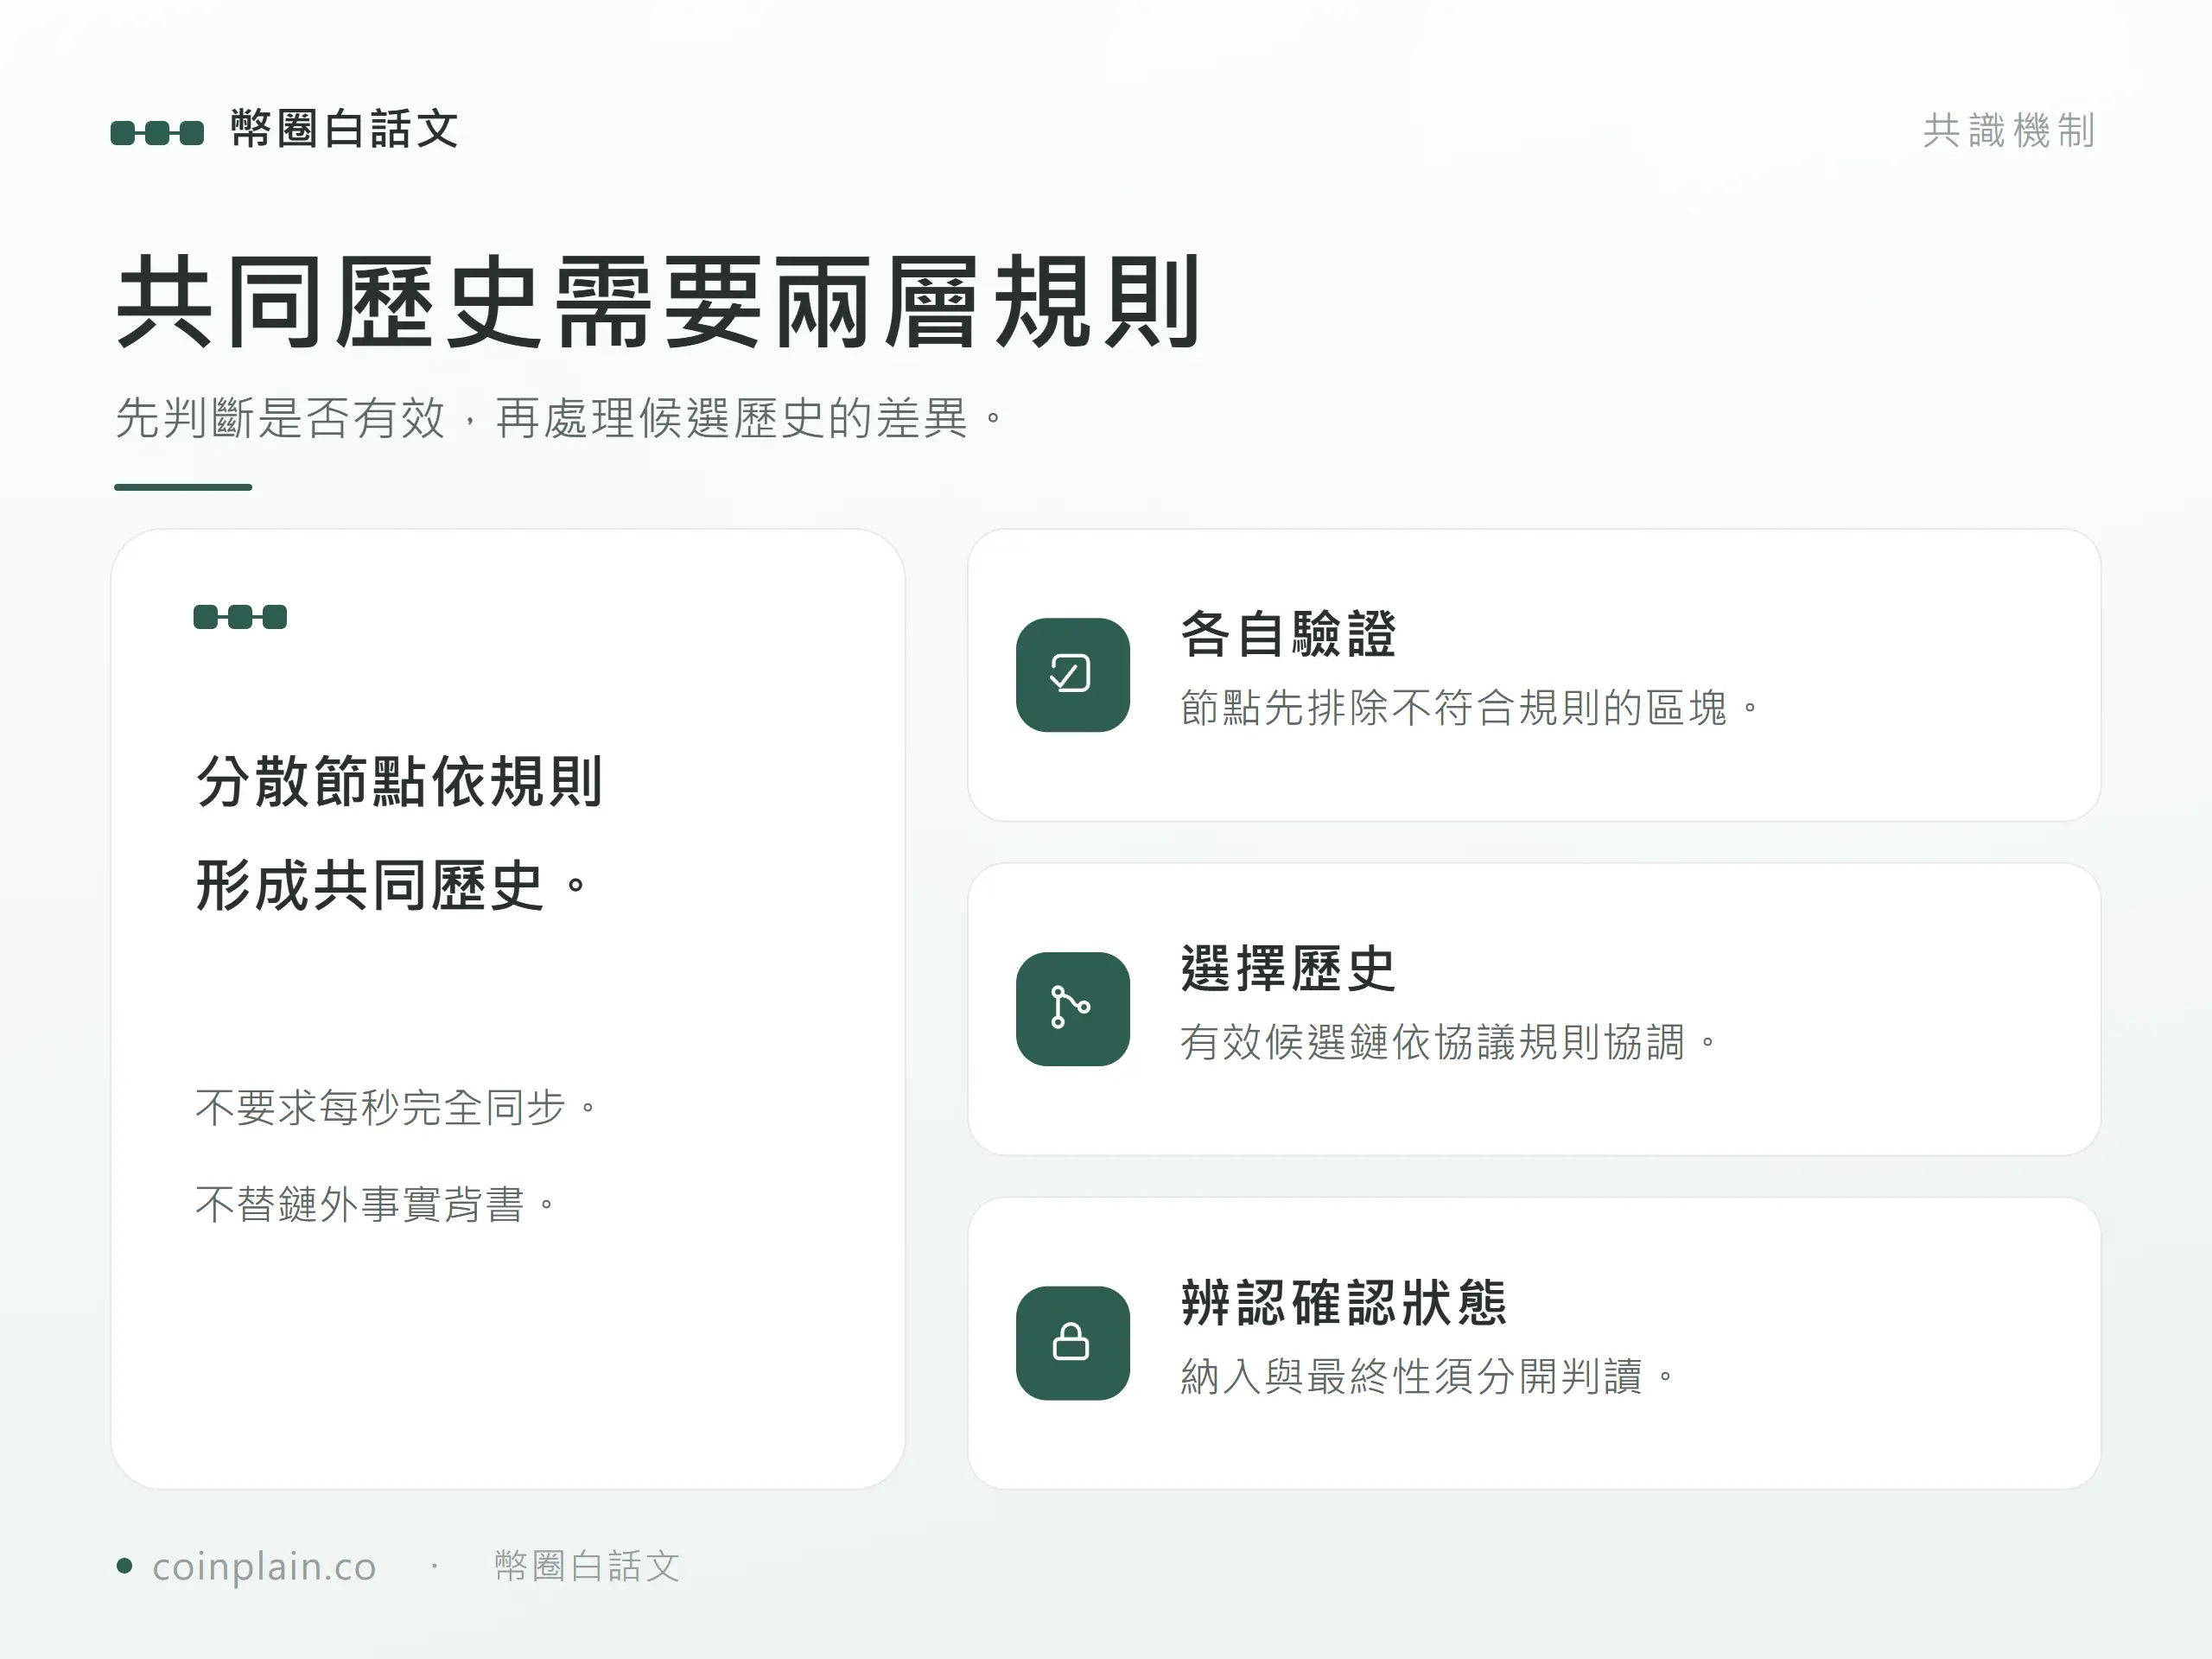The height and width of the screenshot is (1659, 2212).
Task: Click the 幣圈白話文 brand name in header
Action: [345, 130]
